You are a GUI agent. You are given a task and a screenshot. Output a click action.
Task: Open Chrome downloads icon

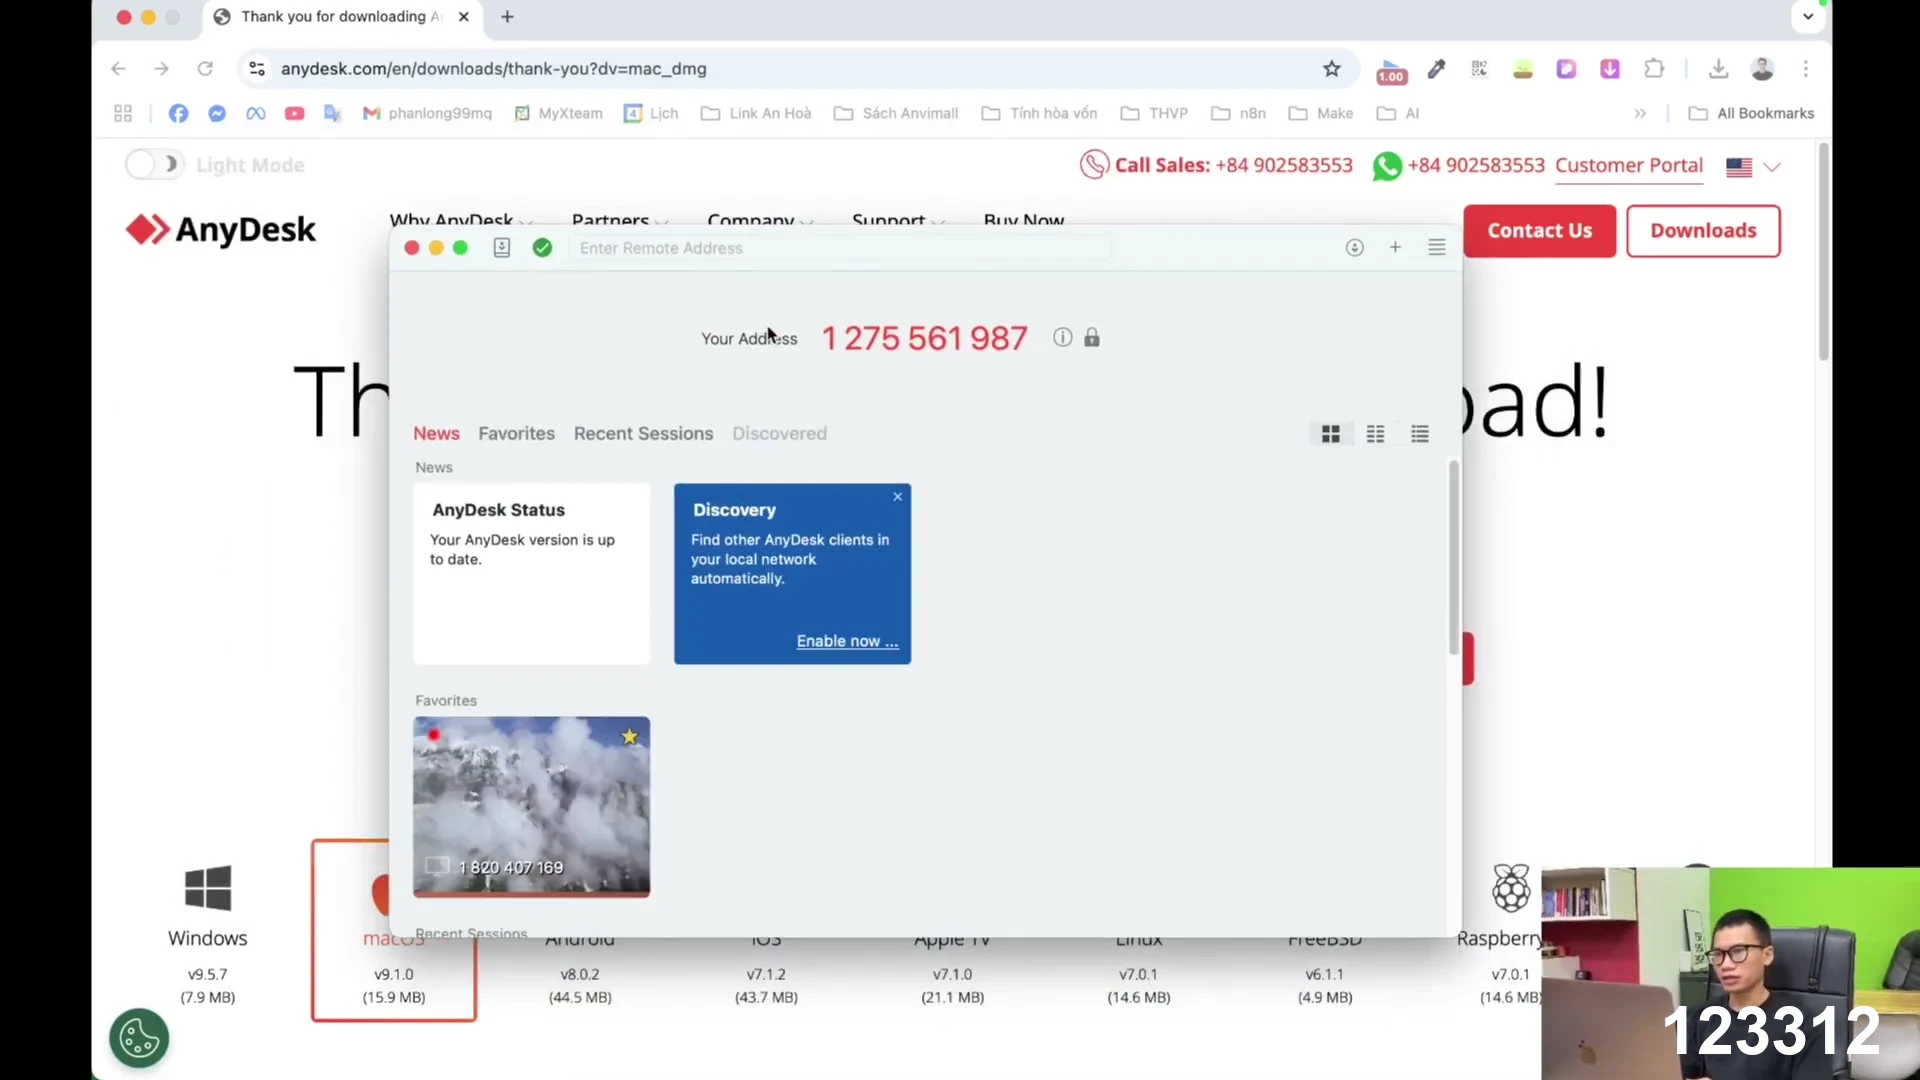pyautogui.click(x=1718, y=69)
